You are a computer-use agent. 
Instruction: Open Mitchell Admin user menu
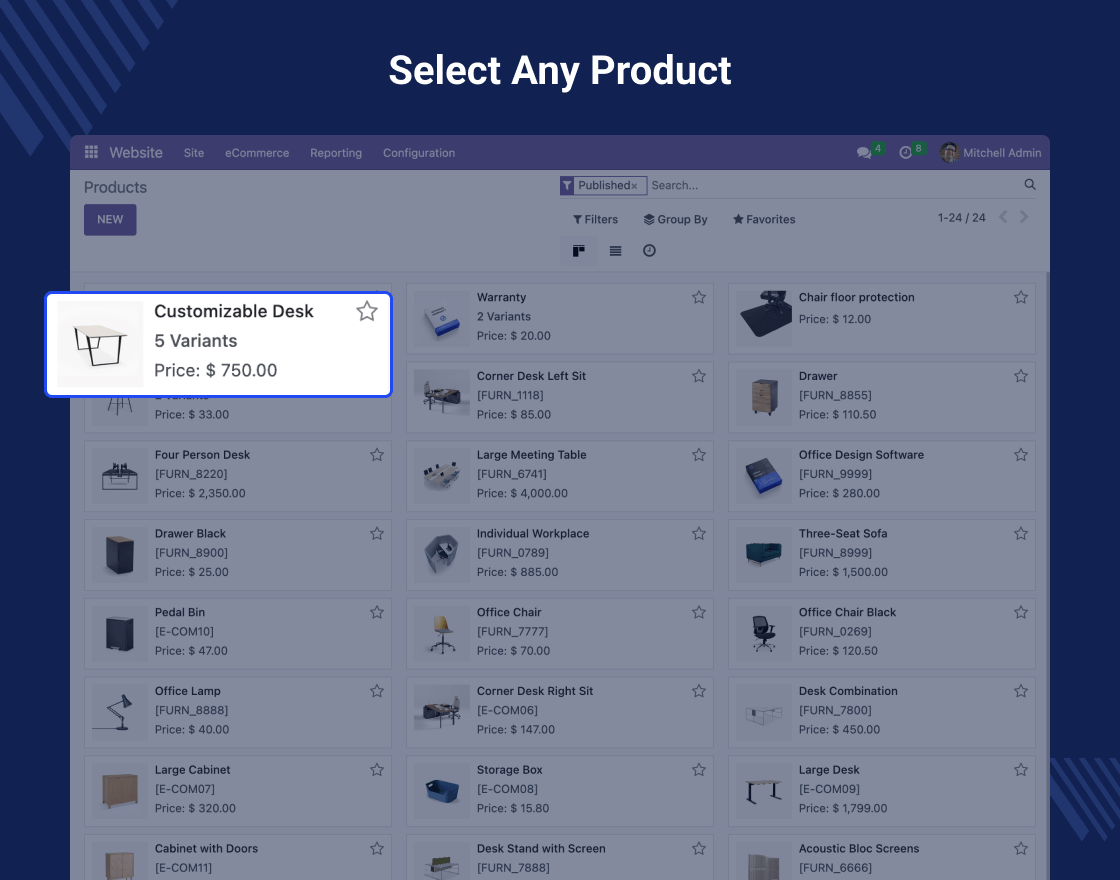pos(991,152)
